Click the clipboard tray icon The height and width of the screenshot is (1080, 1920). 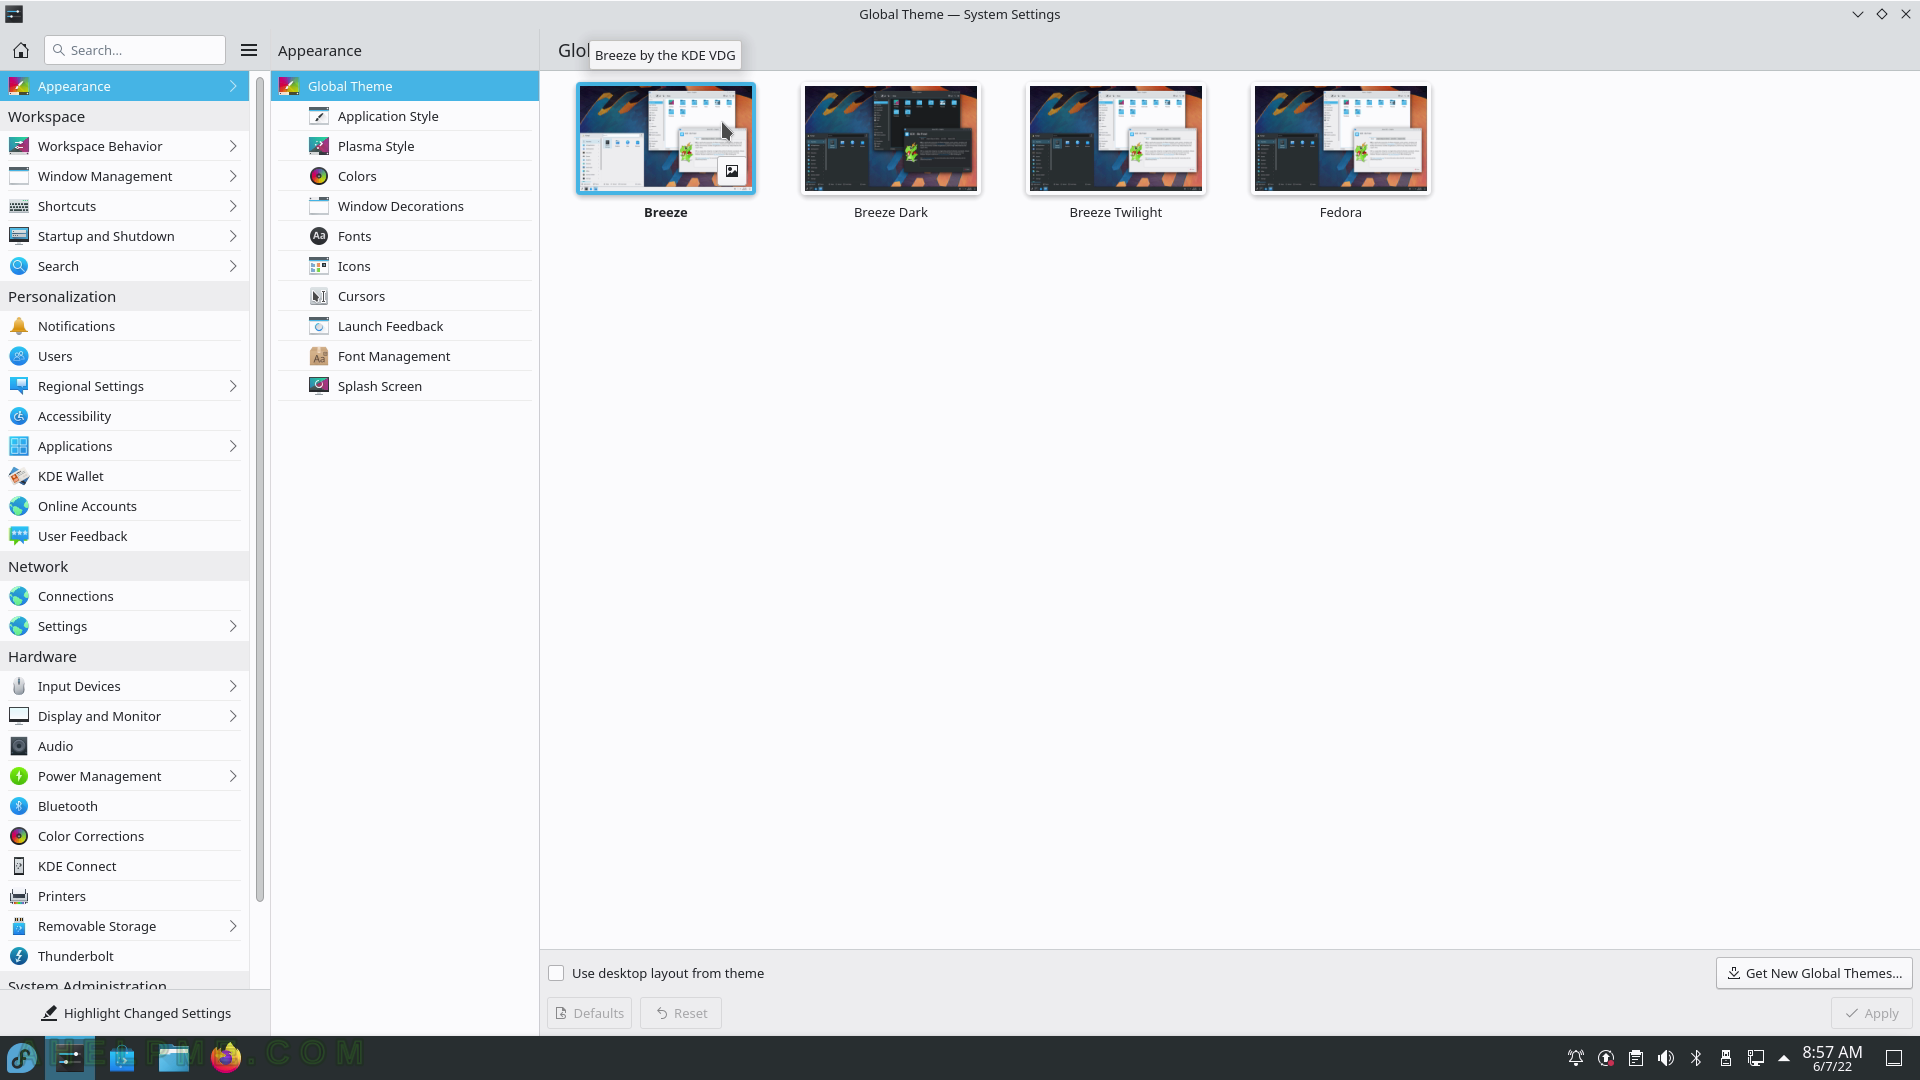(x=1636, y=1058)
